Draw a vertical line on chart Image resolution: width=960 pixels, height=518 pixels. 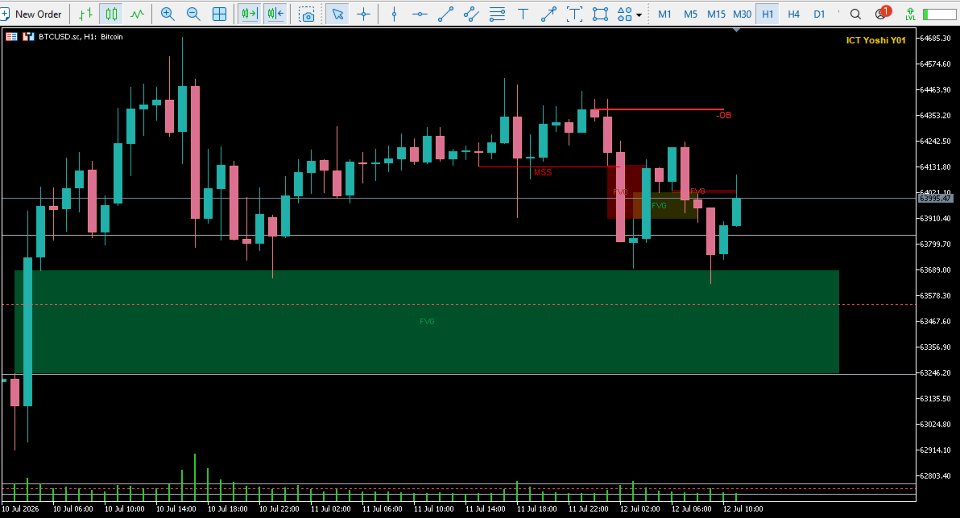394,14
